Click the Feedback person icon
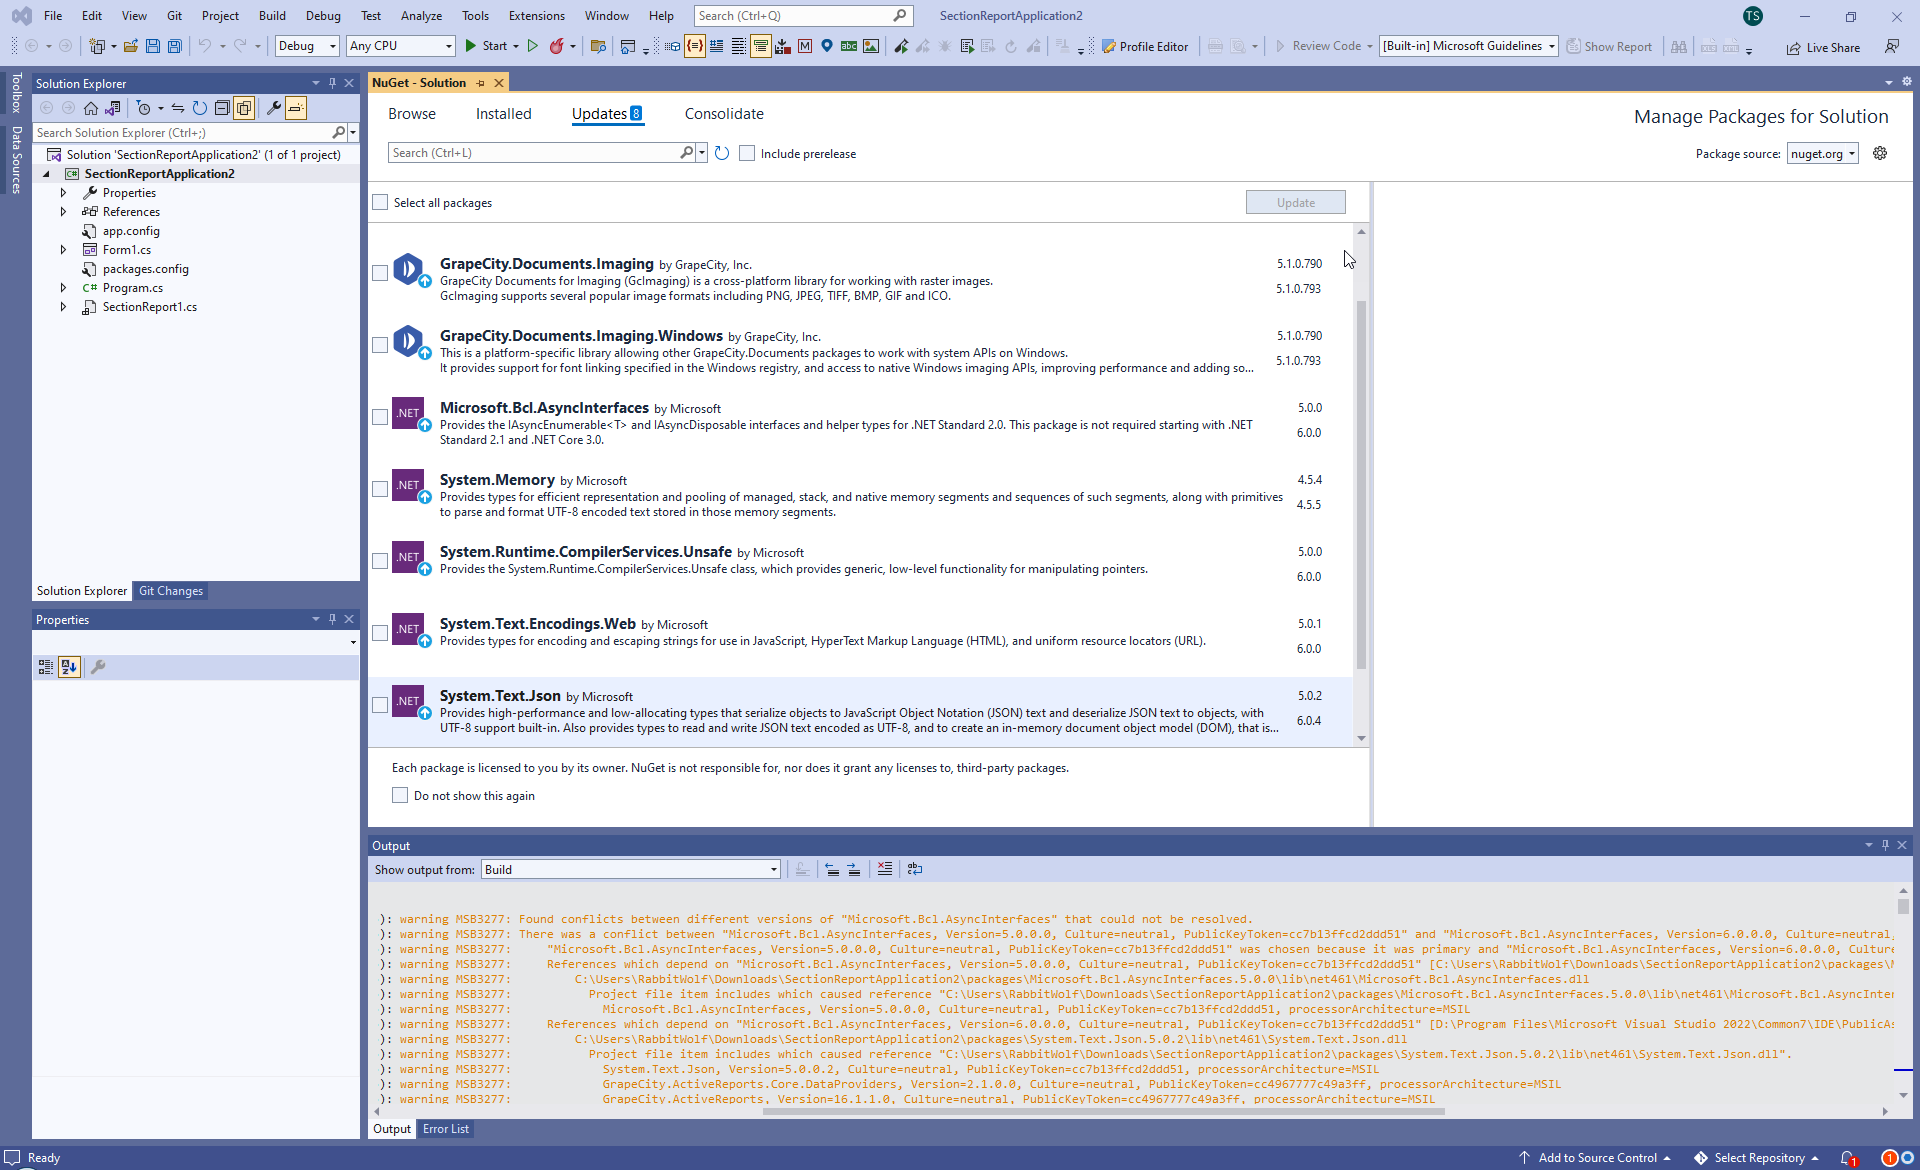 click(x=1892, y=46)
